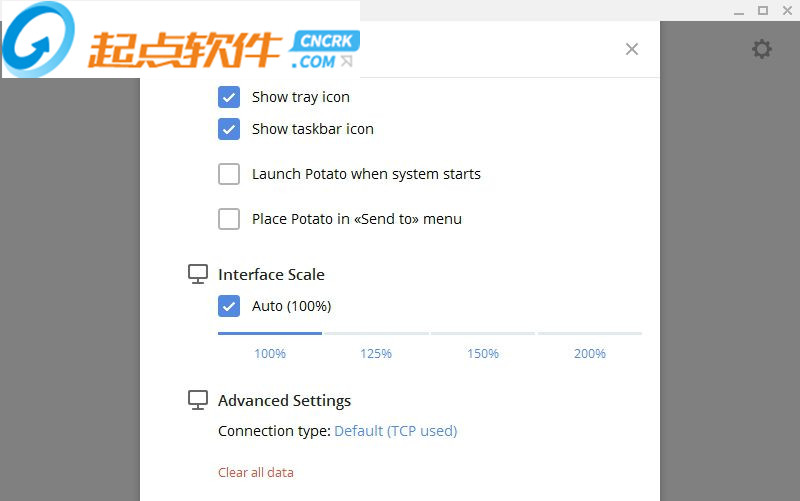Maximize the Potato window
This screenshot has width=800, height=501.
click(x=763, y=10)
